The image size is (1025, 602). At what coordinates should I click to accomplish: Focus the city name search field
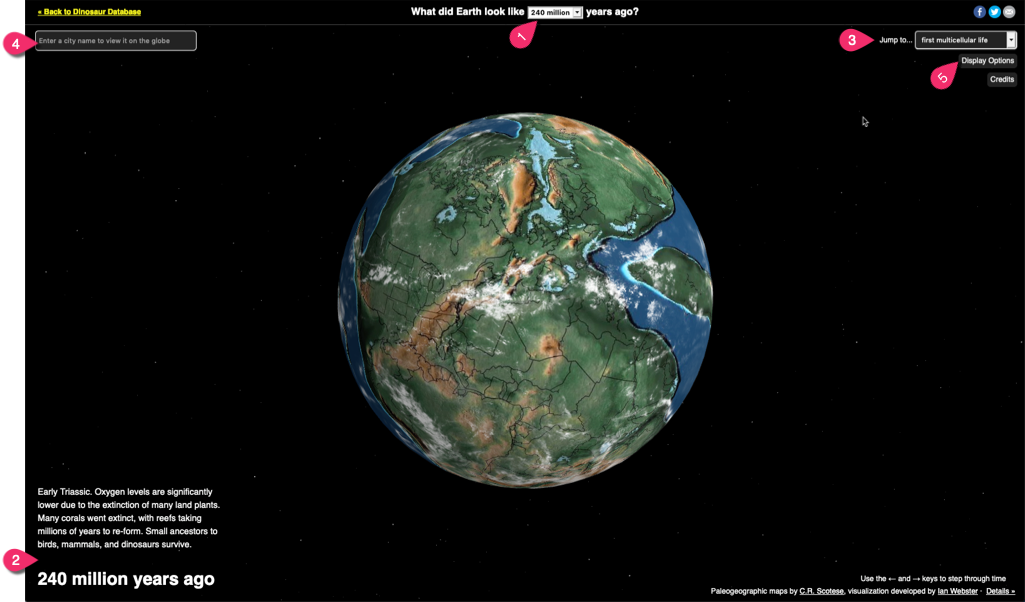[116, 41]
